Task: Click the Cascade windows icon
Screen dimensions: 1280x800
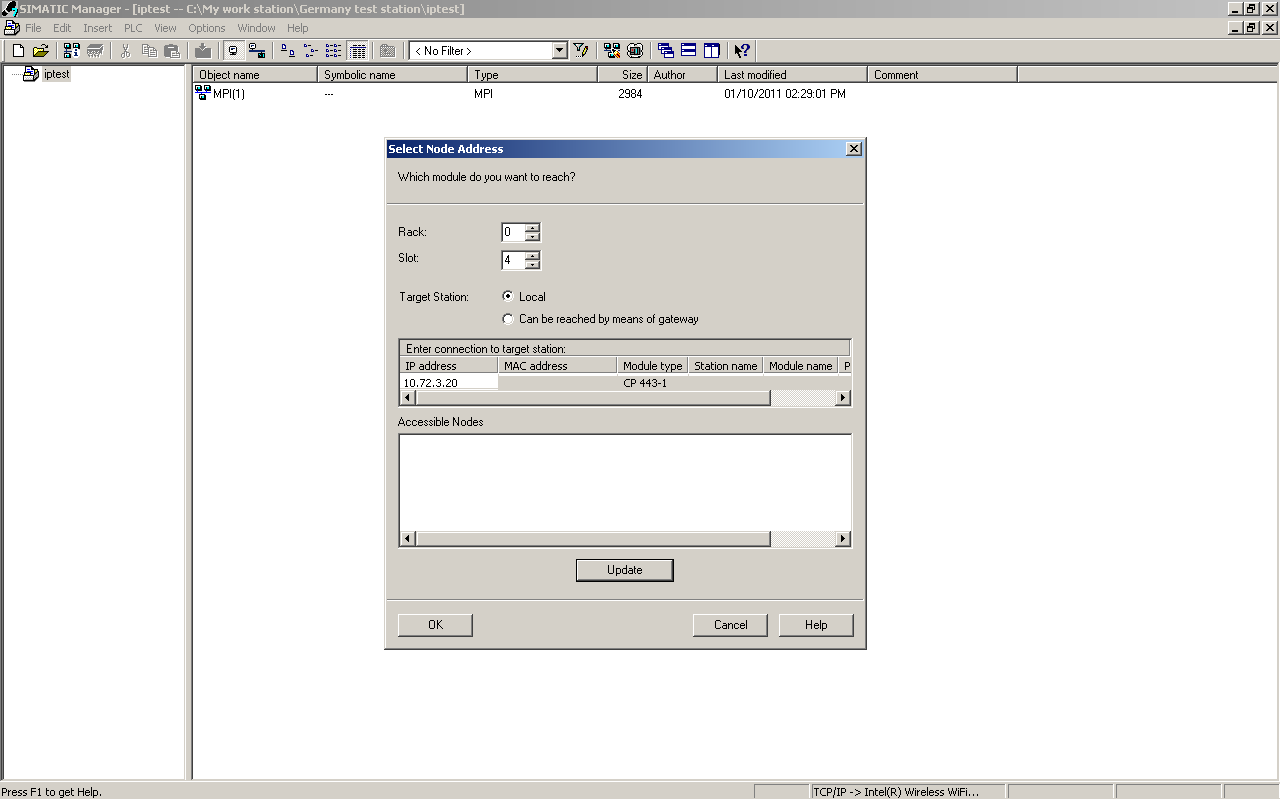Action: 666,51
